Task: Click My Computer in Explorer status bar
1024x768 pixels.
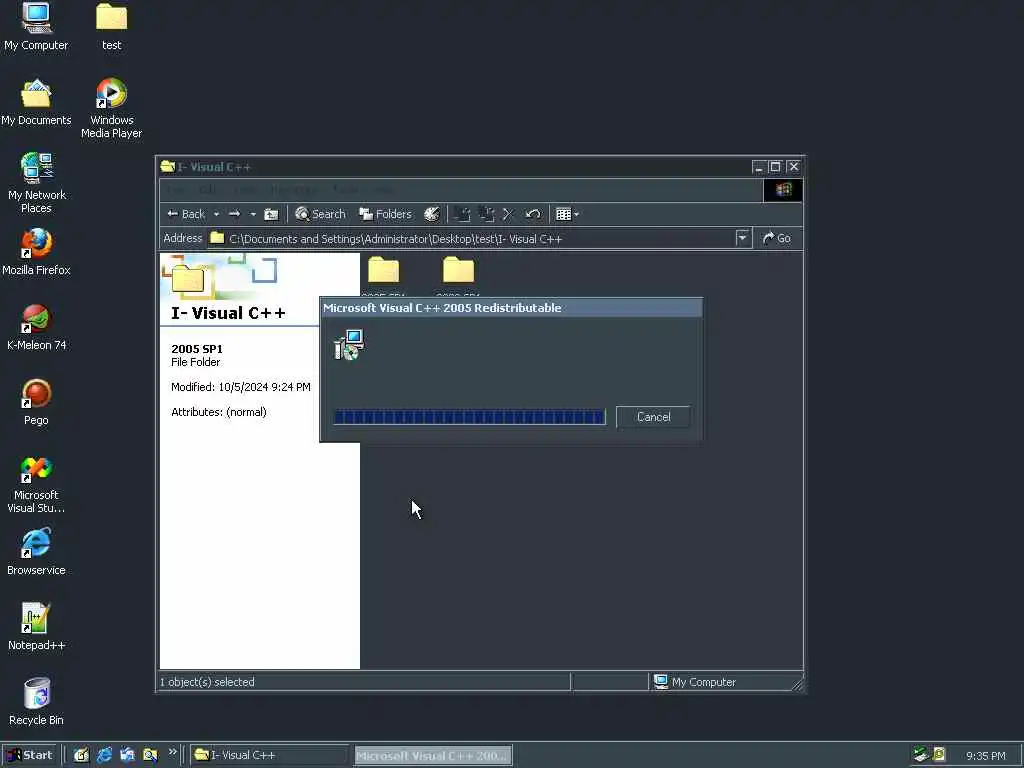Action: pyautogui.click(x=695, y=681)
